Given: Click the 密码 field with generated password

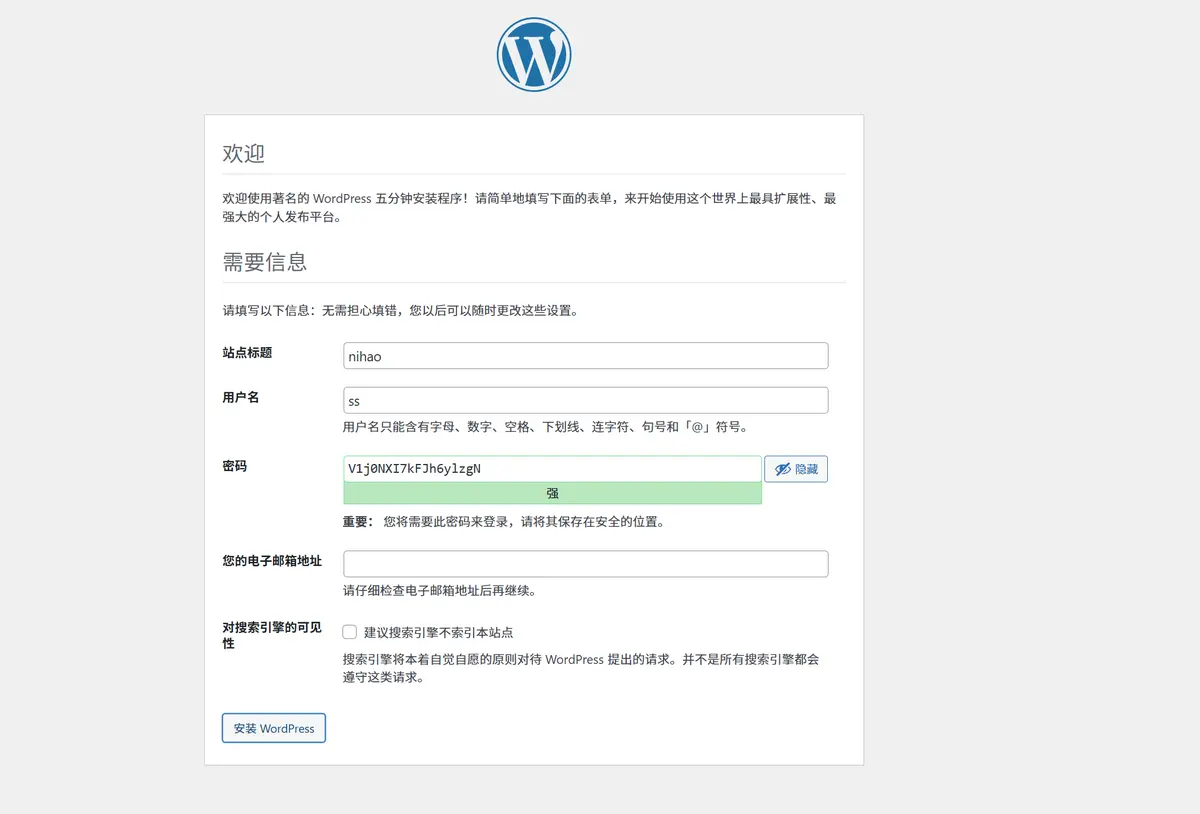Looking at the screenshot, I should click(552, 469).
